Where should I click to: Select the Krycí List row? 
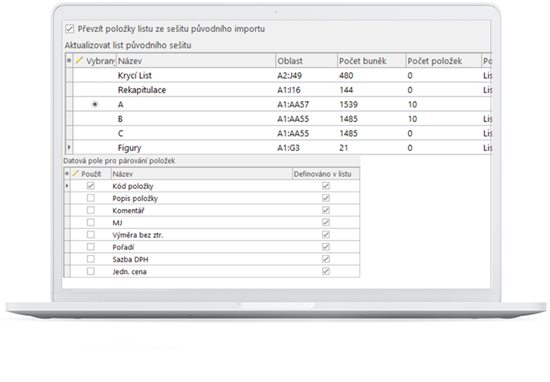[279, 75]
